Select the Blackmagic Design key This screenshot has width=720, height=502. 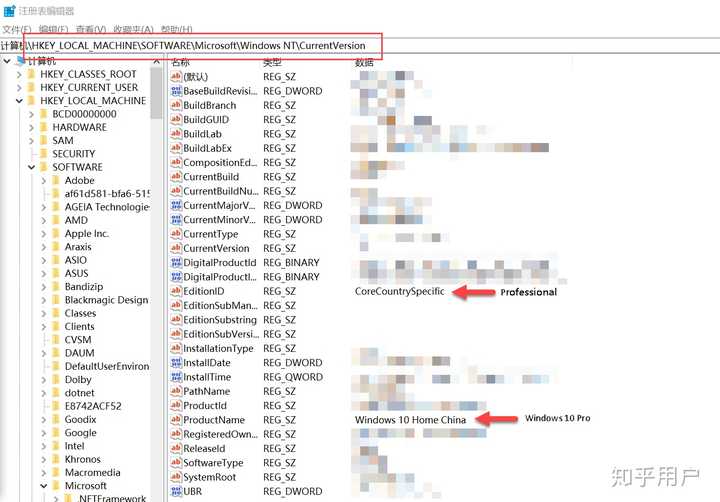pos(107,300)
